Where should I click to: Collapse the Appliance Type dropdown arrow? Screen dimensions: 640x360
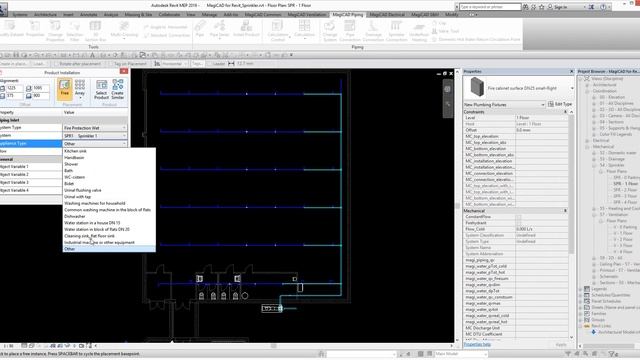[124, 144]
